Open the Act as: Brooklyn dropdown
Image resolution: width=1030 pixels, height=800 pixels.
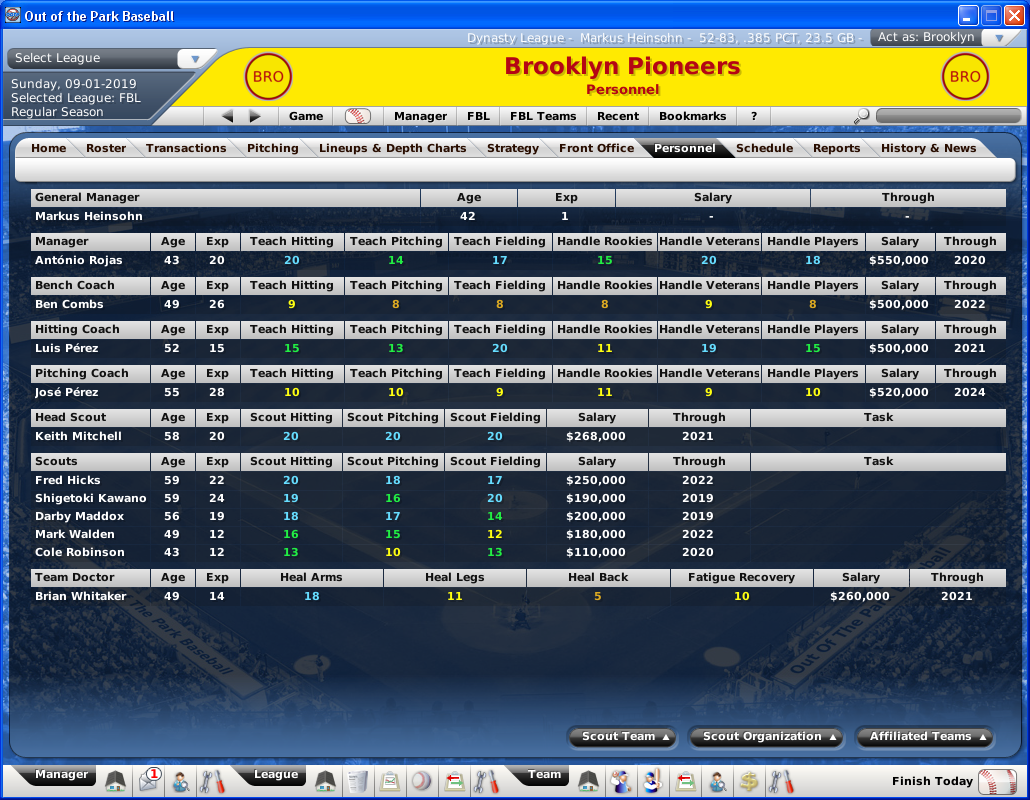click(999, 38)
